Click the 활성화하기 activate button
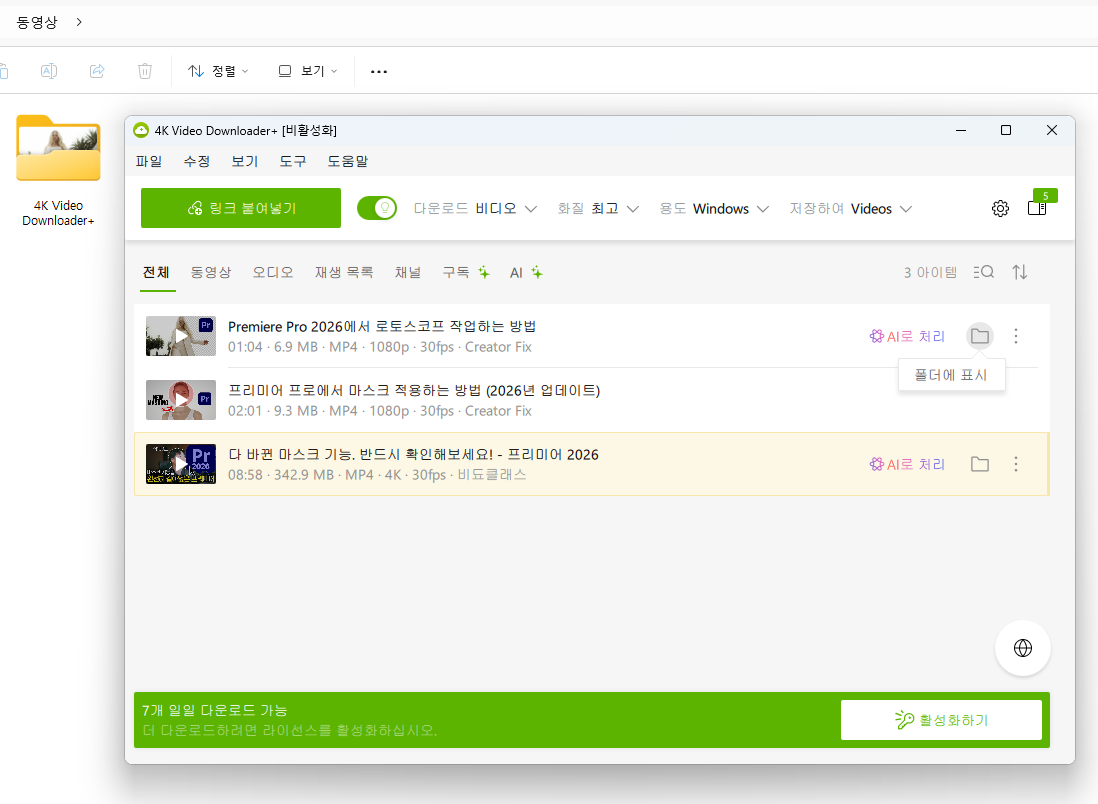 pyautogui.click(x=941, y=720)
